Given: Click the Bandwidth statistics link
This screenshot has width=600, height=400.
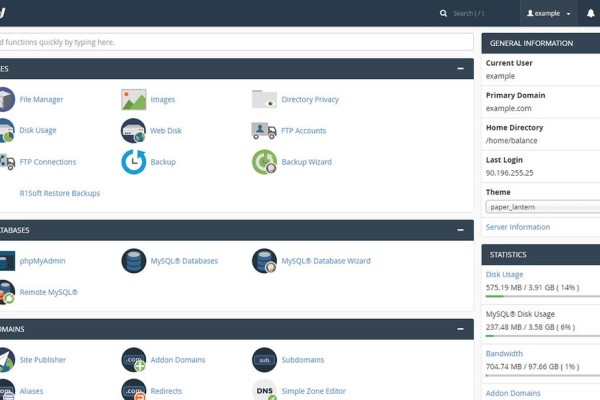Looking at the screenshot, I should coord(504,354).
